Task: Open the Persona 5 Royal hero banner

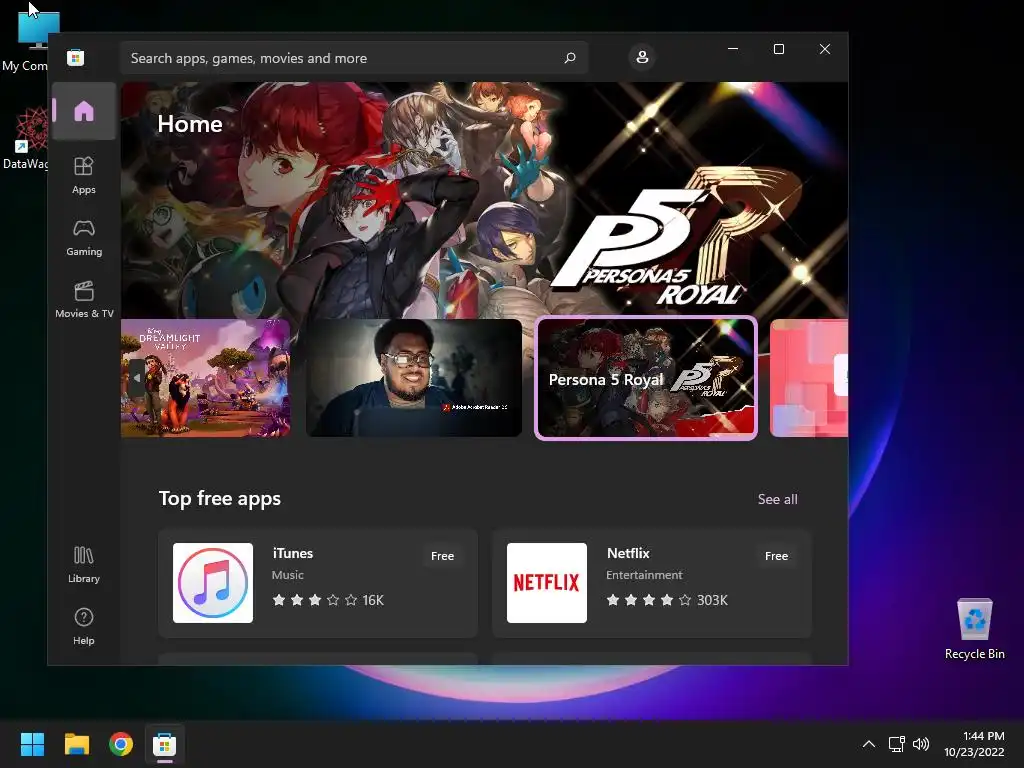Action: (x=485, y=199)
